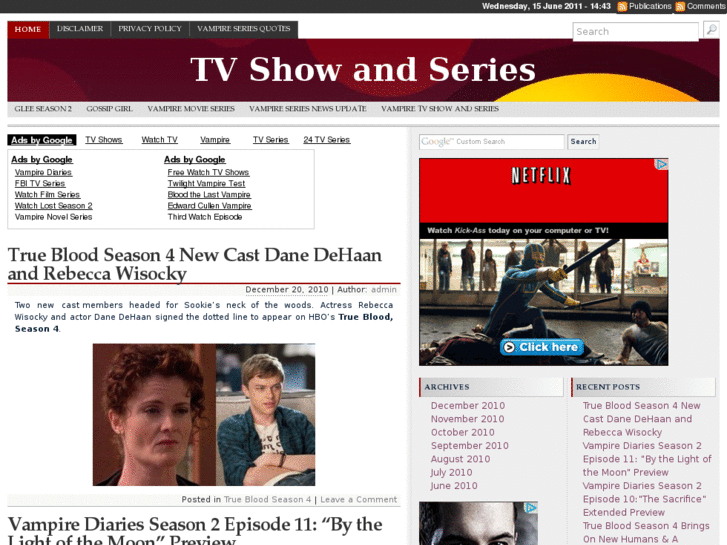Image resolution: width=727 pixels, height=545 pixels.
Task: Click the site title TV Show and Series
Action: 363,70
